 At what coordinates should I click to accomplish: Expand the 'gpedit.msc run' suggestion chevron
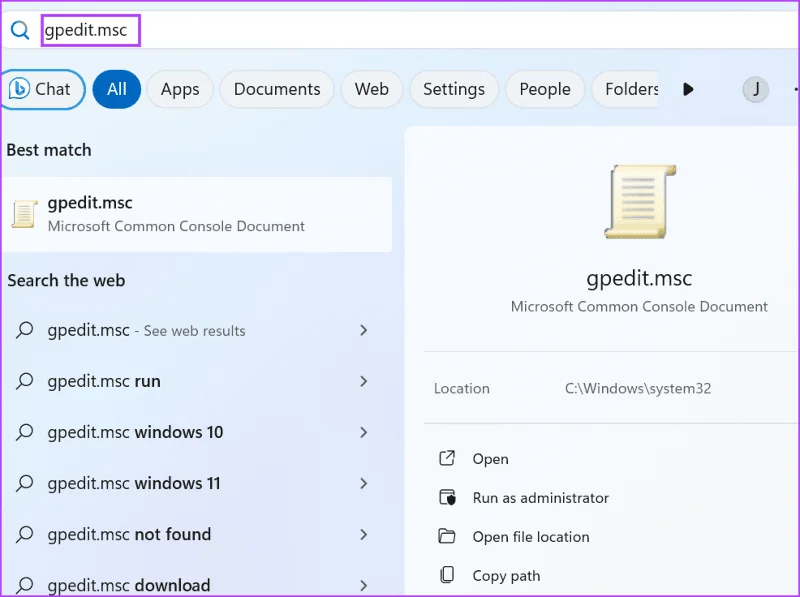tap(363, 381)
